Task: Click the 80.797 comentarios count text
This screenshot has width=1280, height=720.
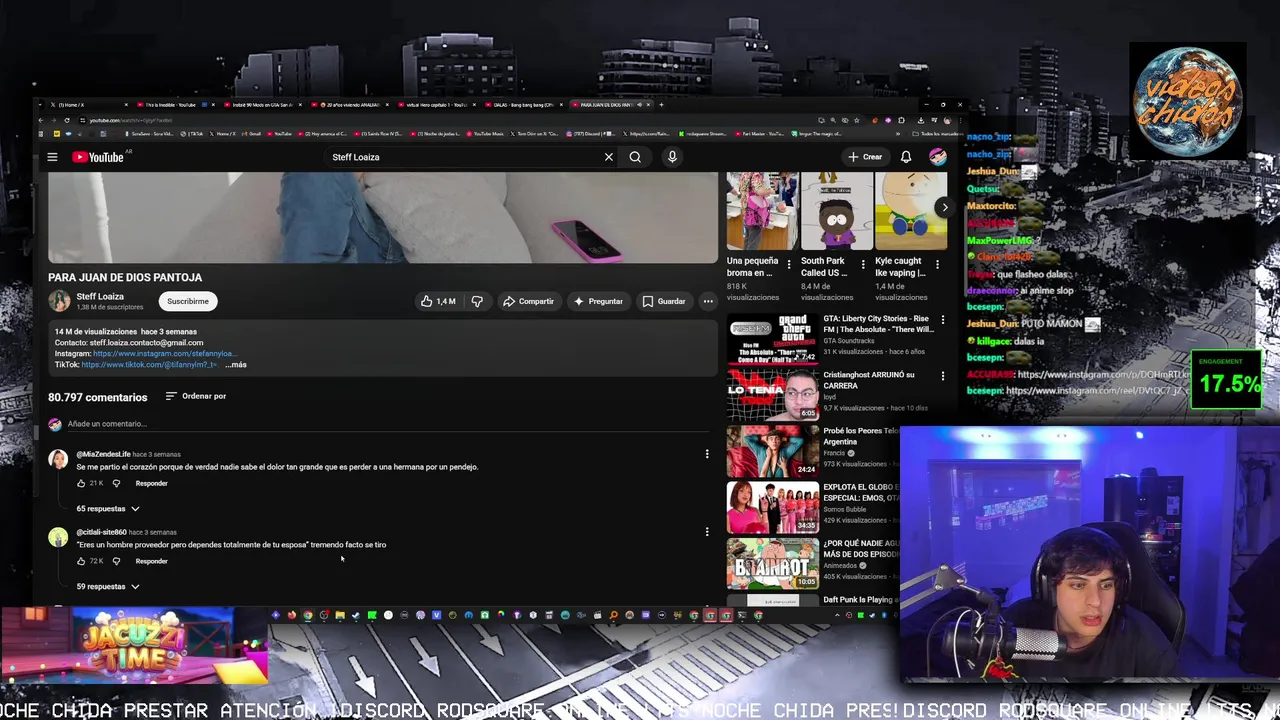Action: tap(98, 397)
